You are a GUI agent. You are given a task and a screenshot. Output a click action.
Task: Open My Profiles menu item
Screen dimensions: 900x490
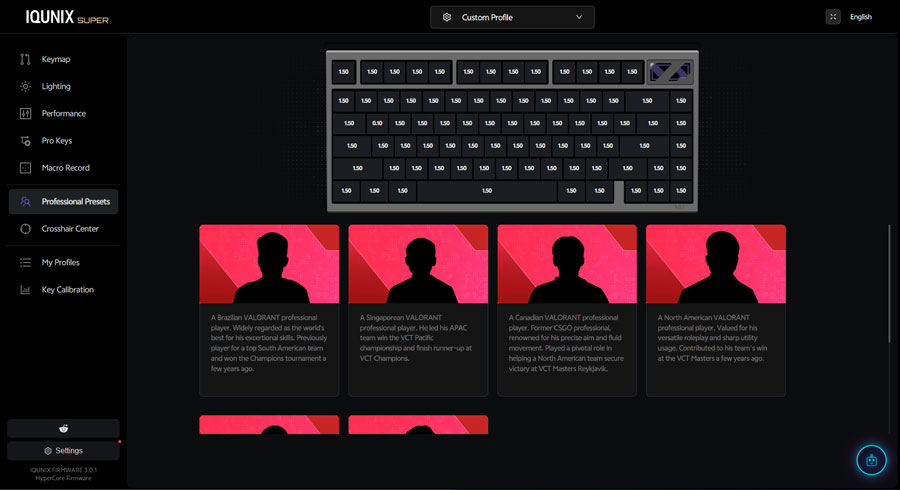(x=63, y=262)
